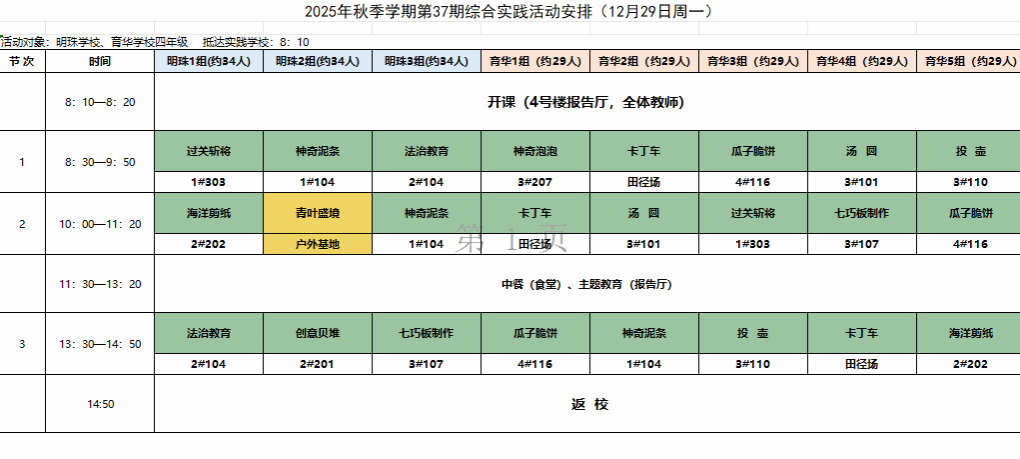The height and width of the screenshot is (459, 1020).
Task: Click the 中餐（食堂）、主题教育 cell
Action: coord(587,284)
